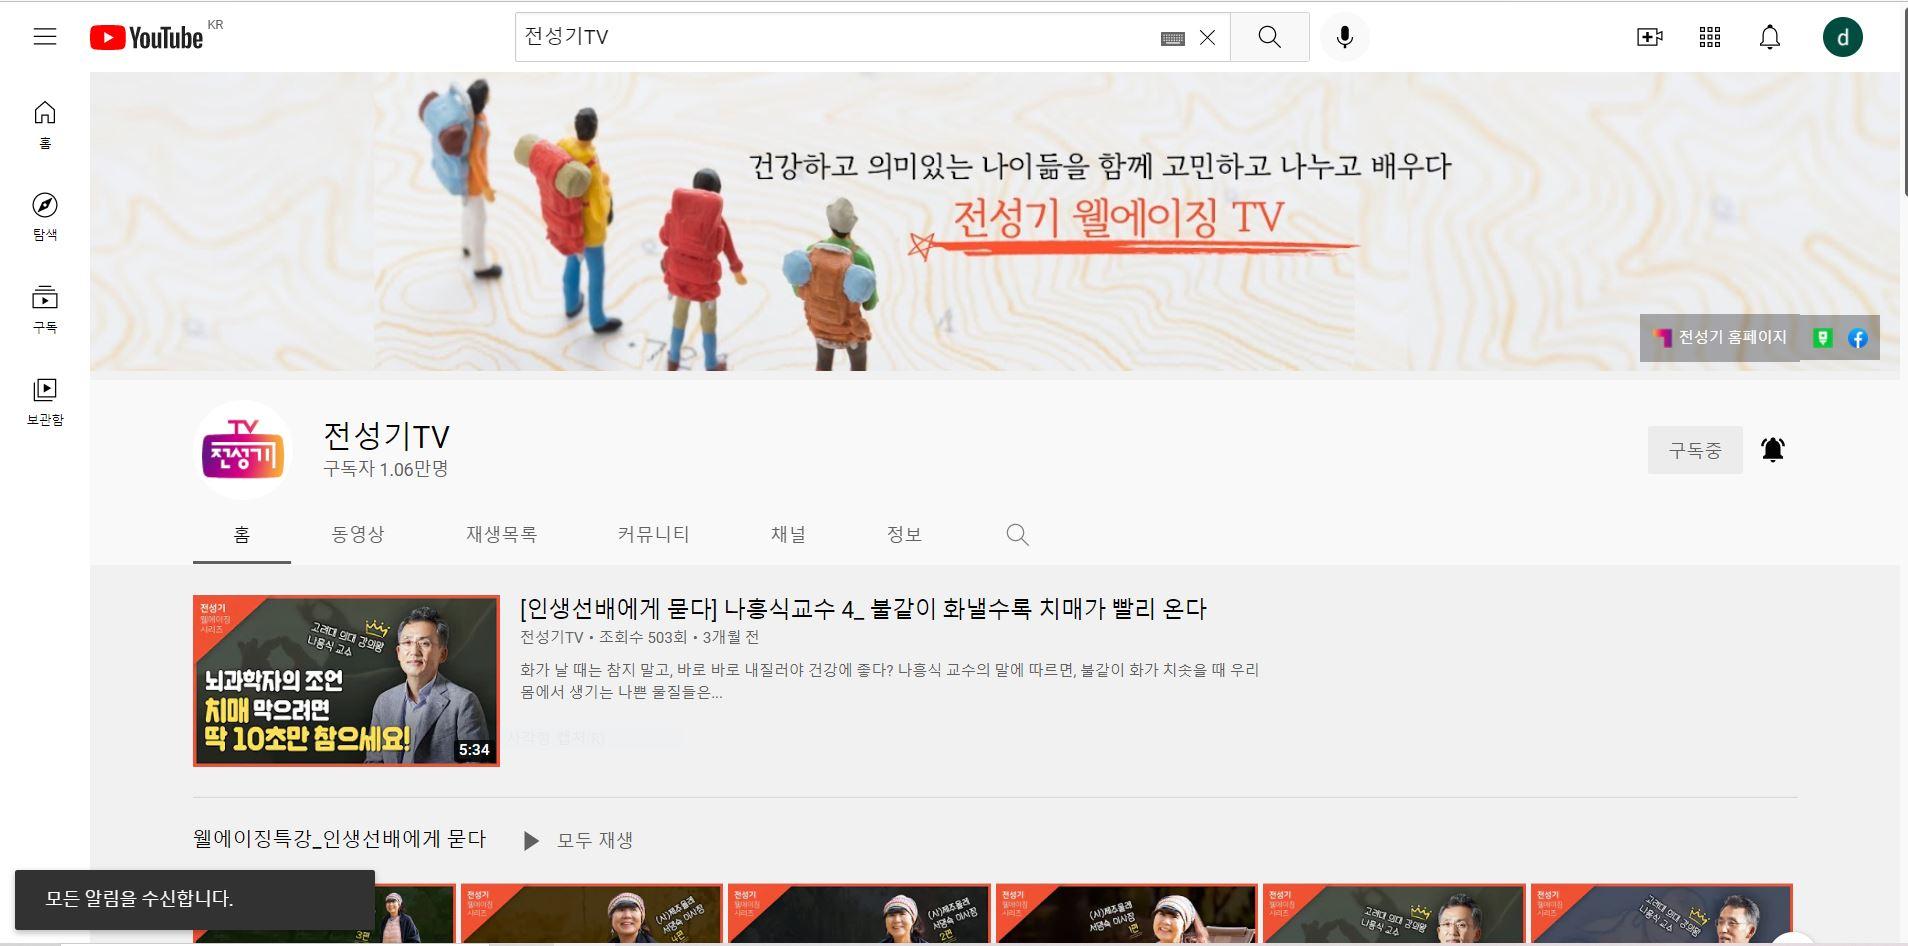The width and height of the screenshot is (1908, 946).
Task: Open the YouTube apps grid
Action: coord(1709,37)
